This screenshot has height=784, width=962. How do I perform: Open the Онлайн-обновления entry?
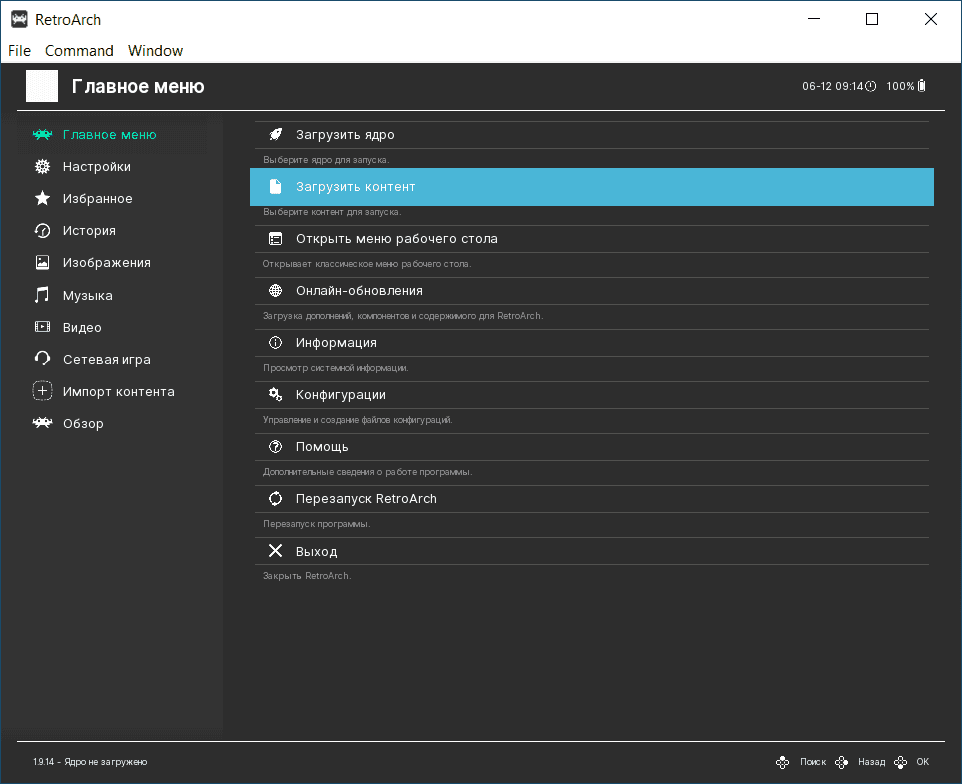click(x=591, y=291)
